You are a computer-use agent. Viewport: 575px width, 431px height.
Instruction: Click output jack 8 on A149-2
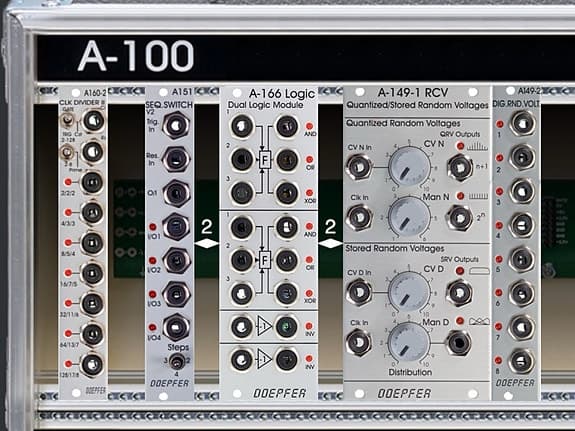[x=522, y=361]
